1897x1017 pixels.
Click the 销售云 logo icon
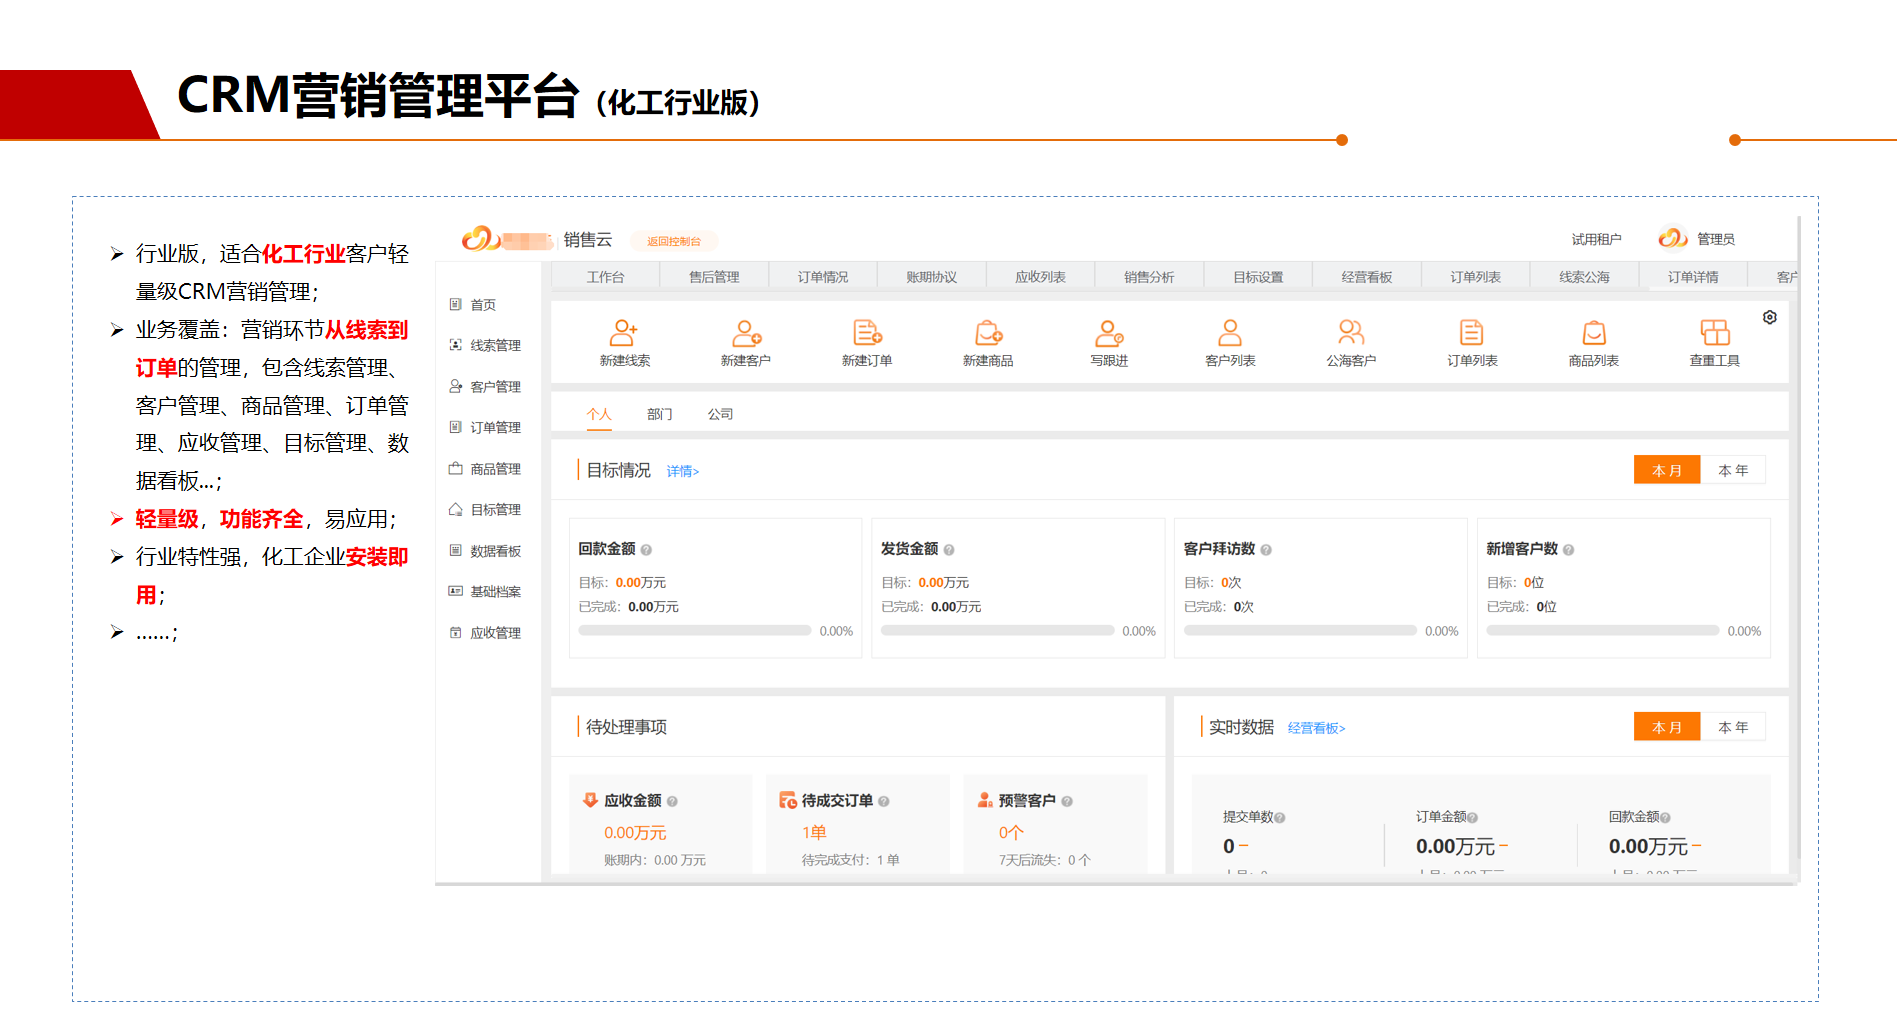click(481, 238)
